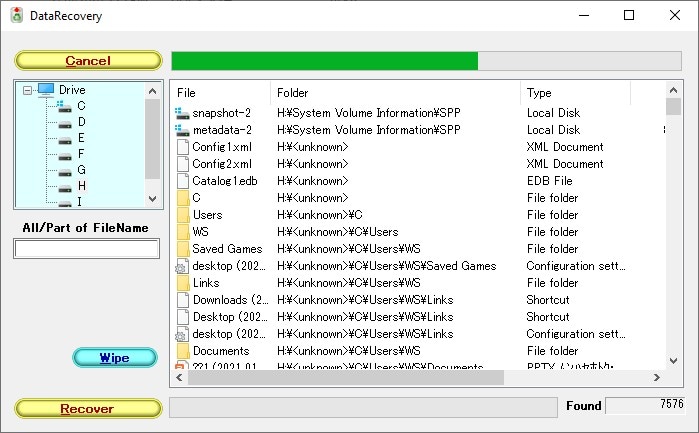Select the Catalog1.edb file name
Image resolution: width=699 pixels, height=433 pixels.
click(225, 181)
